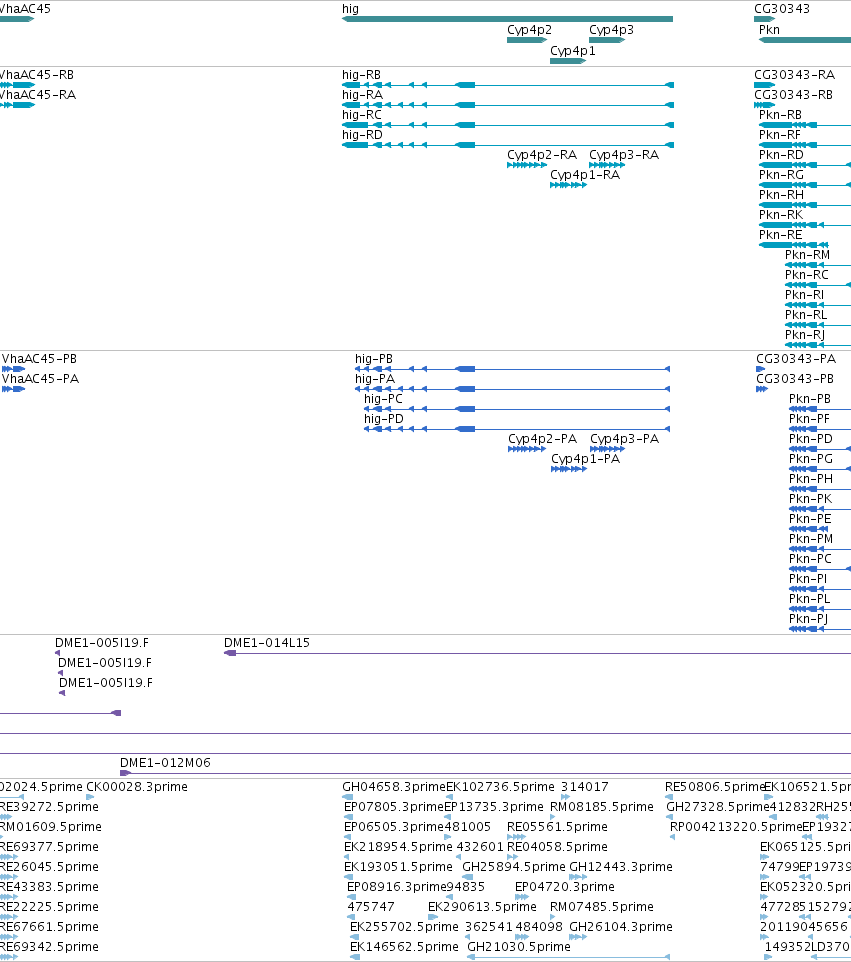Click the VhaAC45-PA protein label
This screenshot has width=851, height=962.
tap(40, 379)
